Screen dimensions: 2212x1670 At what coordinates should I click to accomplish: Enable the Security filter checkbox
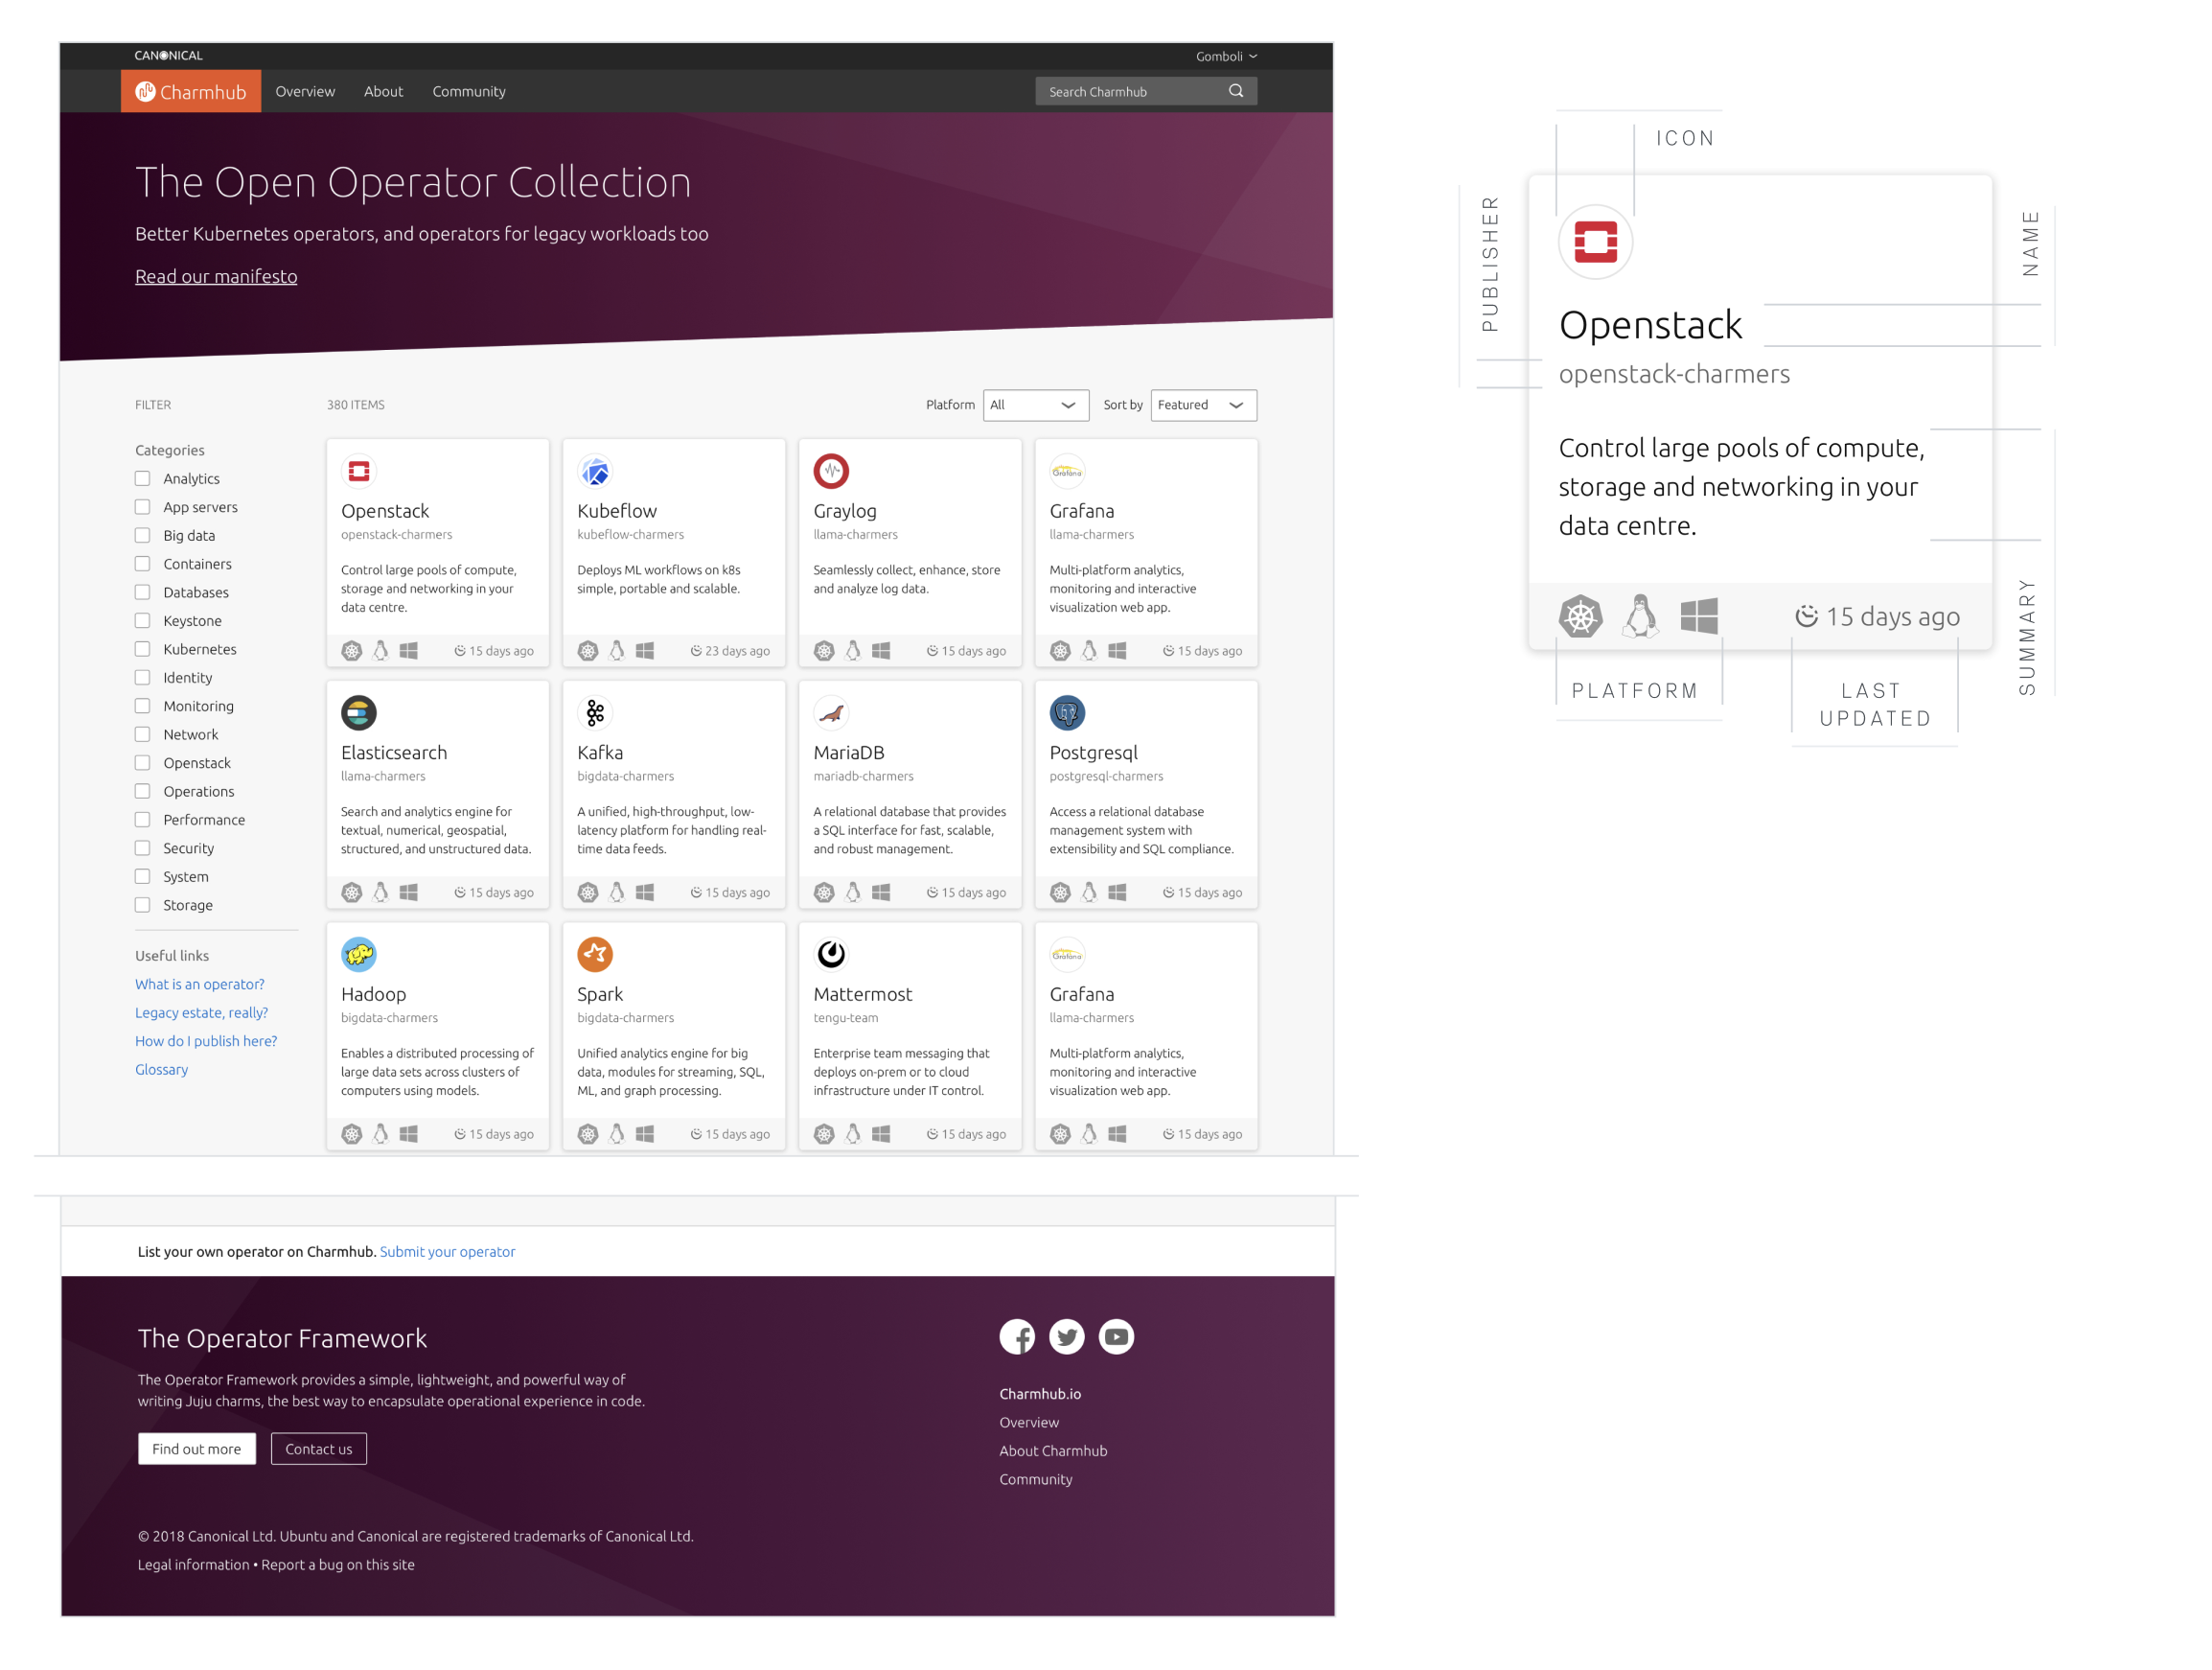tap(143, 848)
